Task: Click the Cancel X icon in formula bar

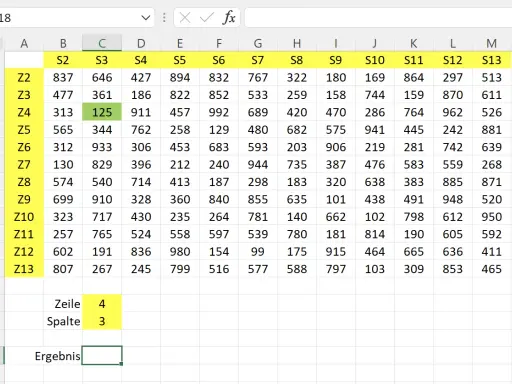Action: tap(185, 18)
